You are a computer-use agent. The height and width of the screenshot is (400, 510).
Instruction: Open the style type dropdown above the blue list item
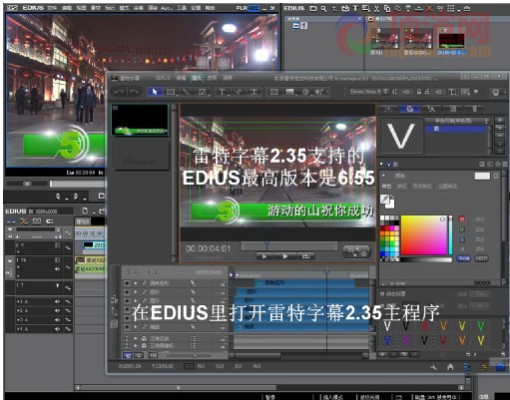[x=457, y=120]
